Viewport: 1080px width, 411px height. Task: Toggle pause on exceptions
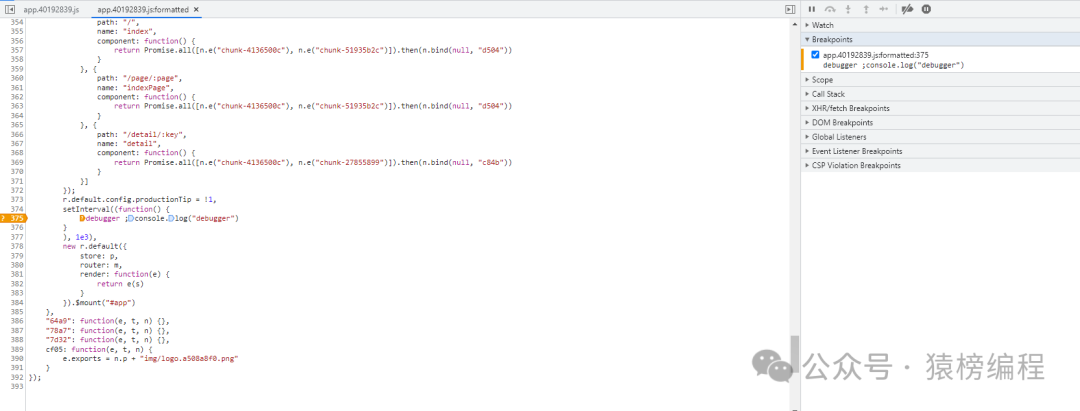click(926, 9)
